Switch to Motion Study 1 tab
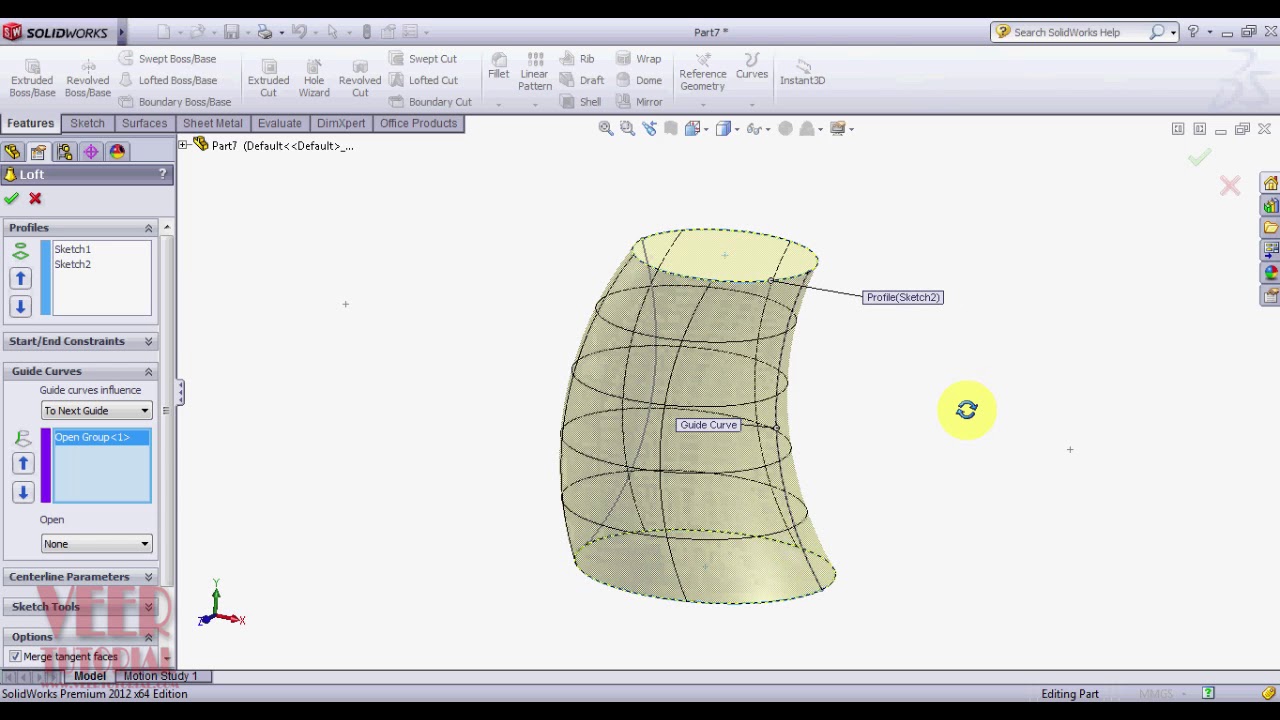Screen dimensions: 1280x720 pos(160,677)
